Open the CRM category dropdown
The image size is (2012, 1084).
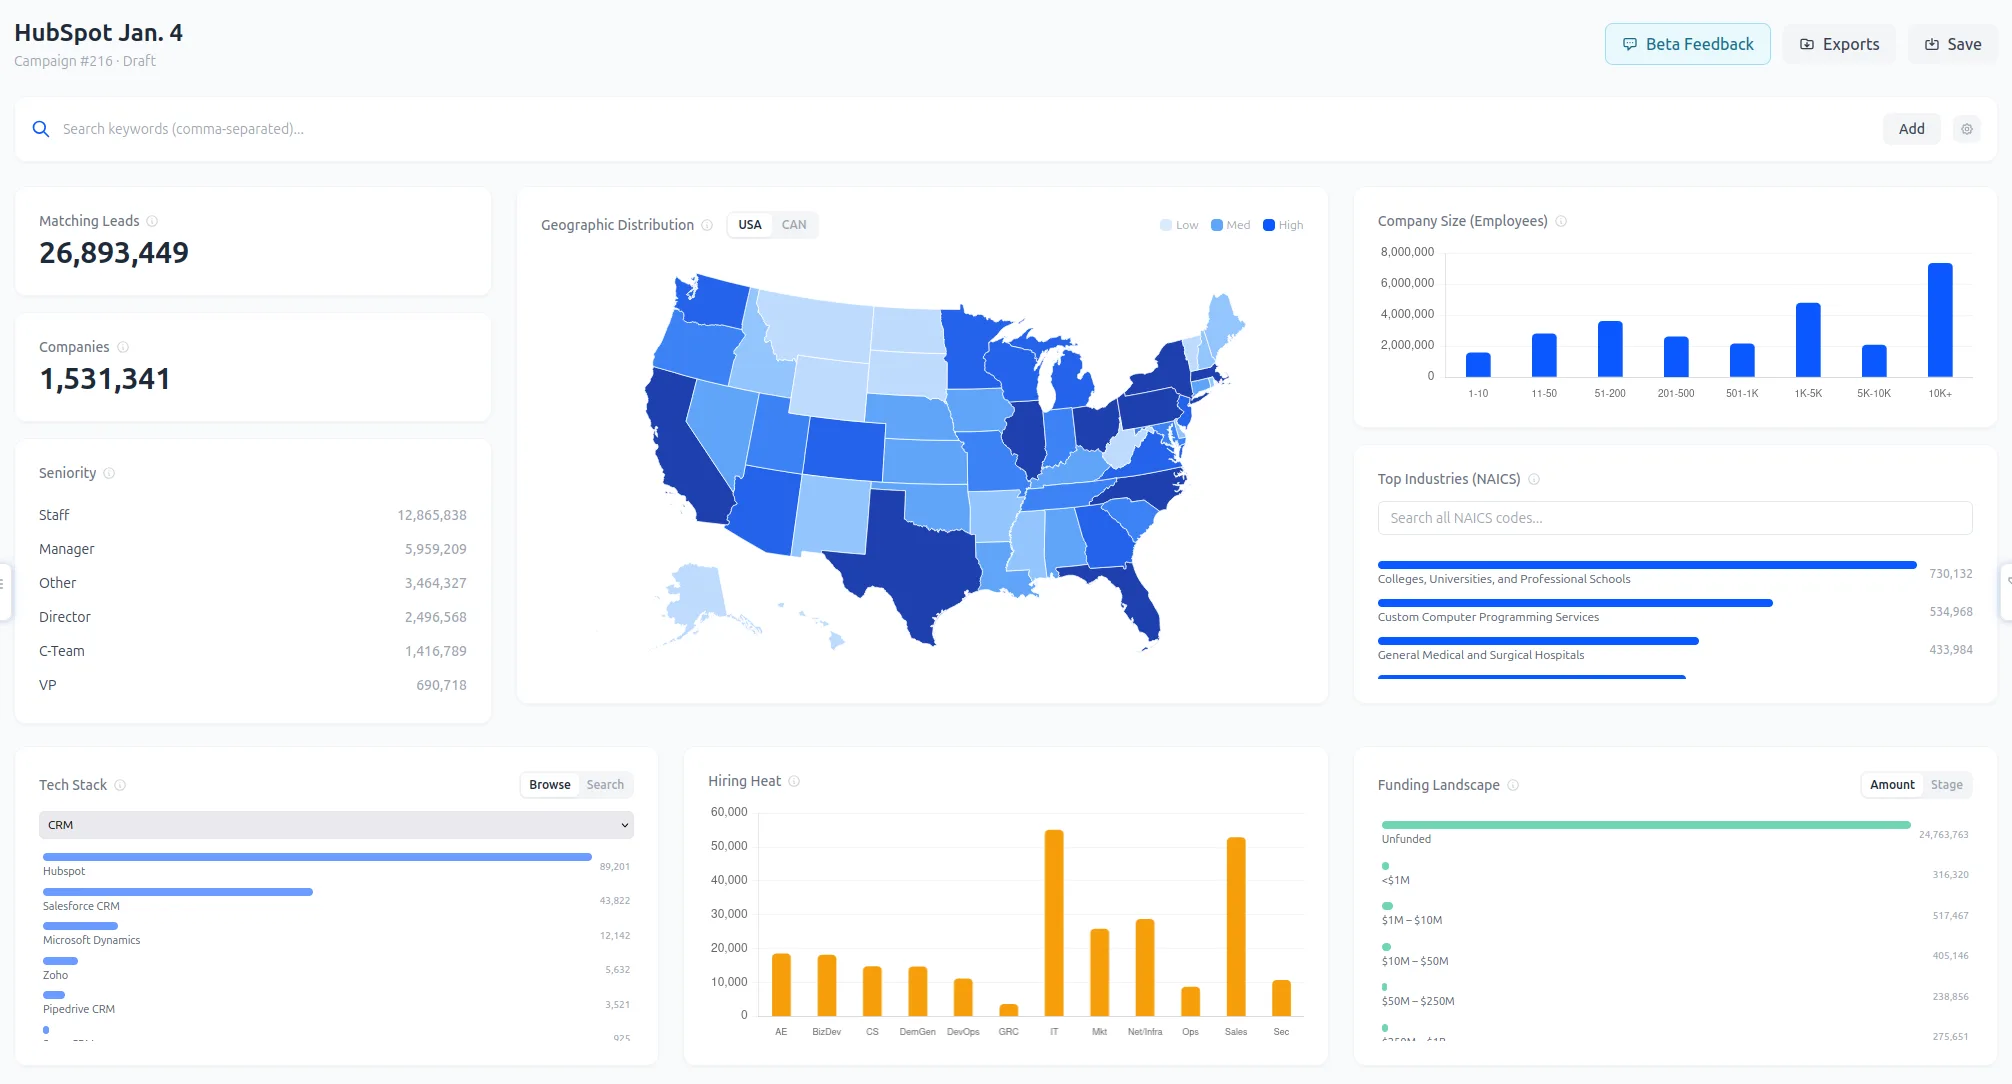336,825
